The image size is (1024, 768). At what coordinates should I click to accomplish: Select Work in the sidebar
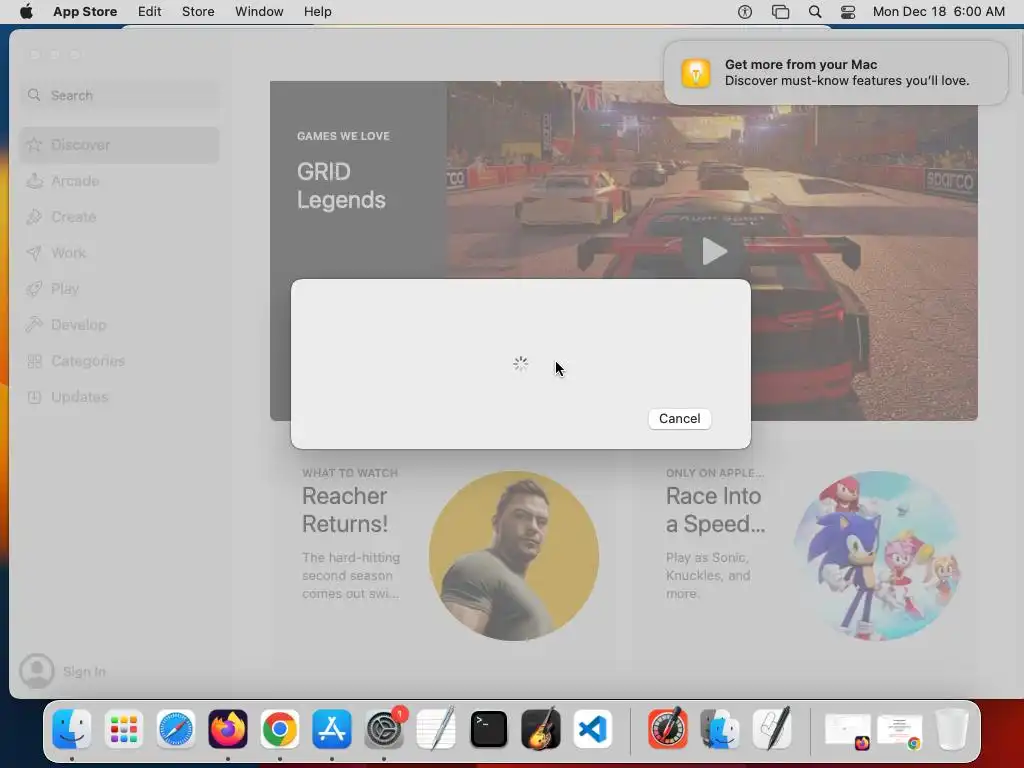120,253
